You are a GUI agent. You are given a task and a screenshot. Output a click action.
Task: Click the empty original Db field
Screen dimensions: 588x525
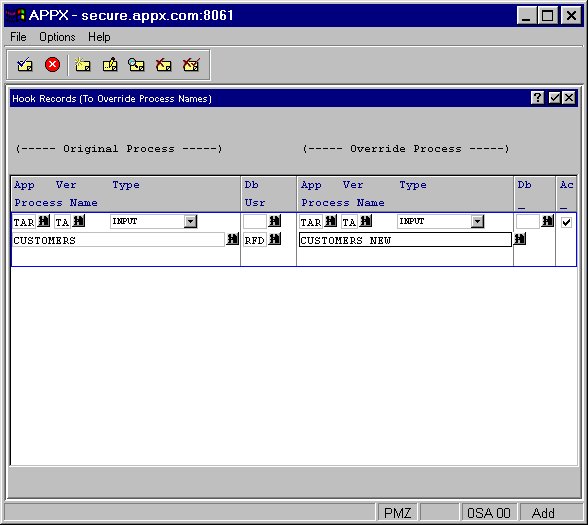click(255, 221)
